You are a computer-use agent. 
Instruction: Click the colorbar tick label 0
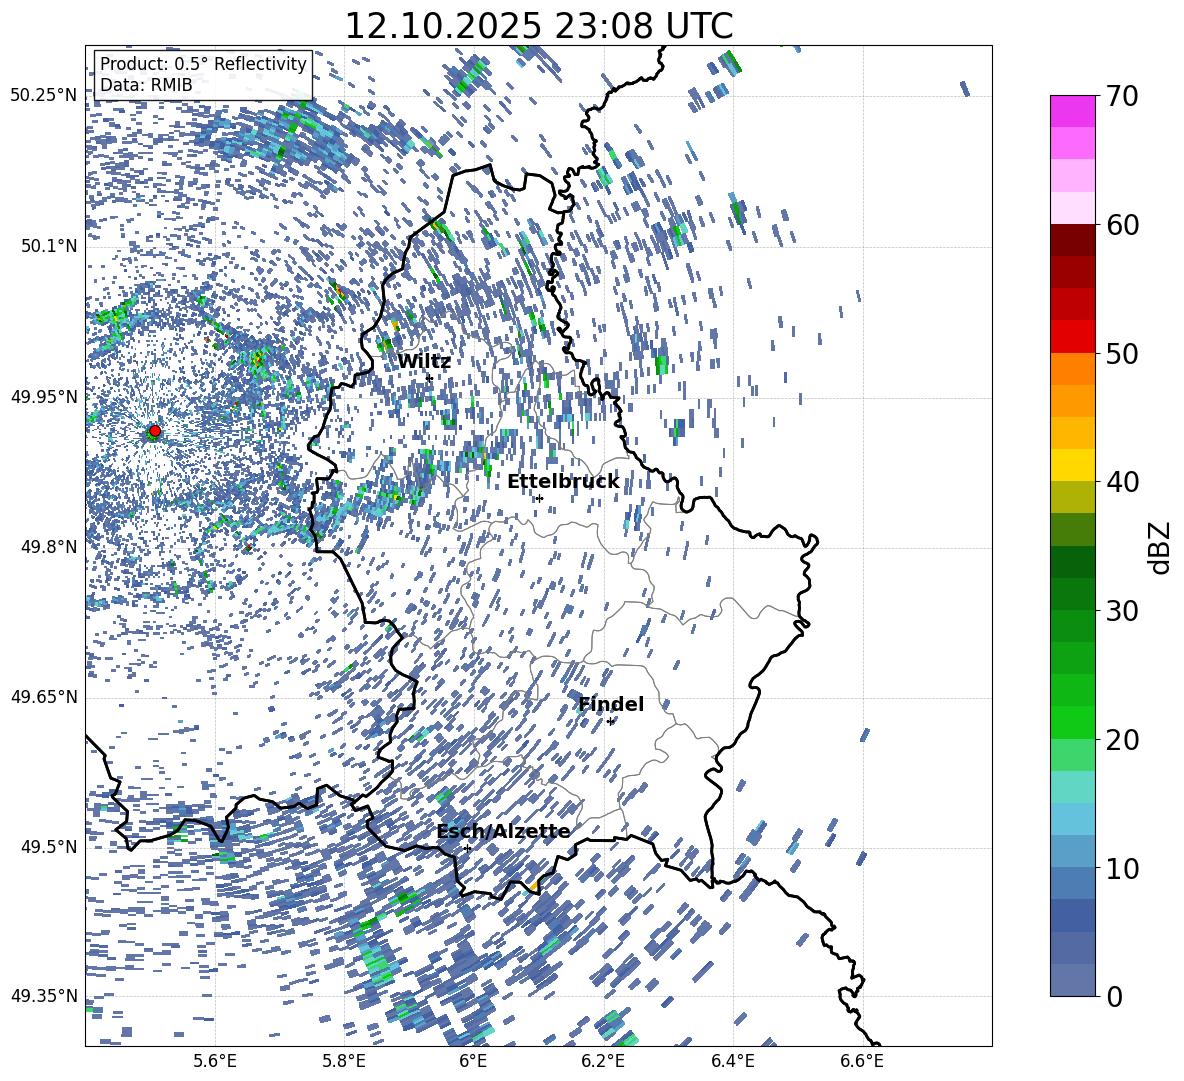[x=1114, y=996]
